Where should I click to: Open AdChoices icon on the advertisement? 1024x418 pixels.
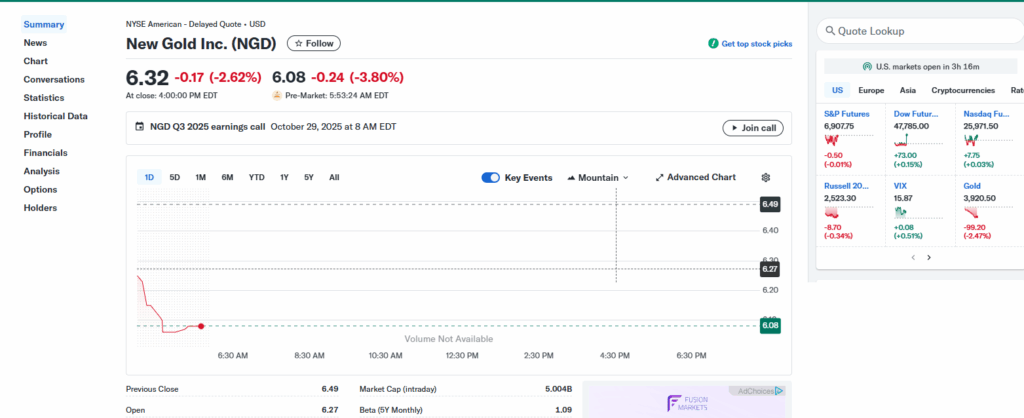pyautogui.click(x=778, y=391)
